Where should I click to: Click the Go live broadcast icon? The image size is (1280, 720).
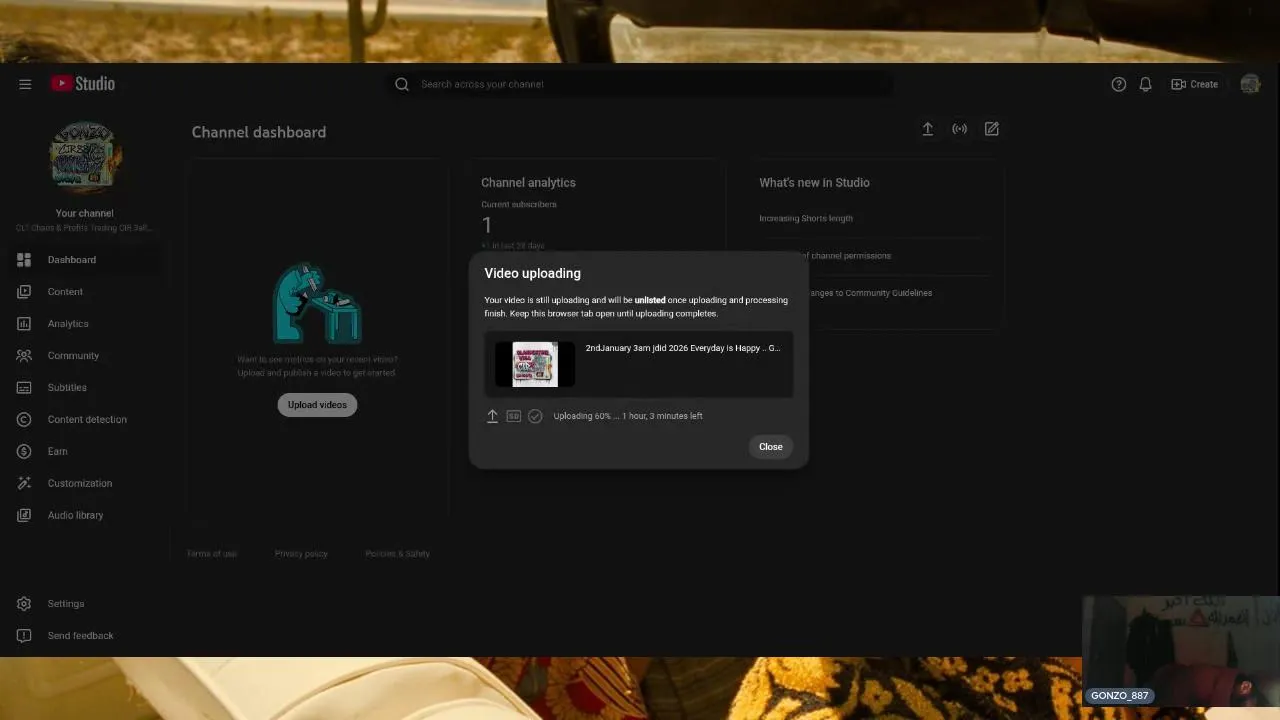point(960,129)
